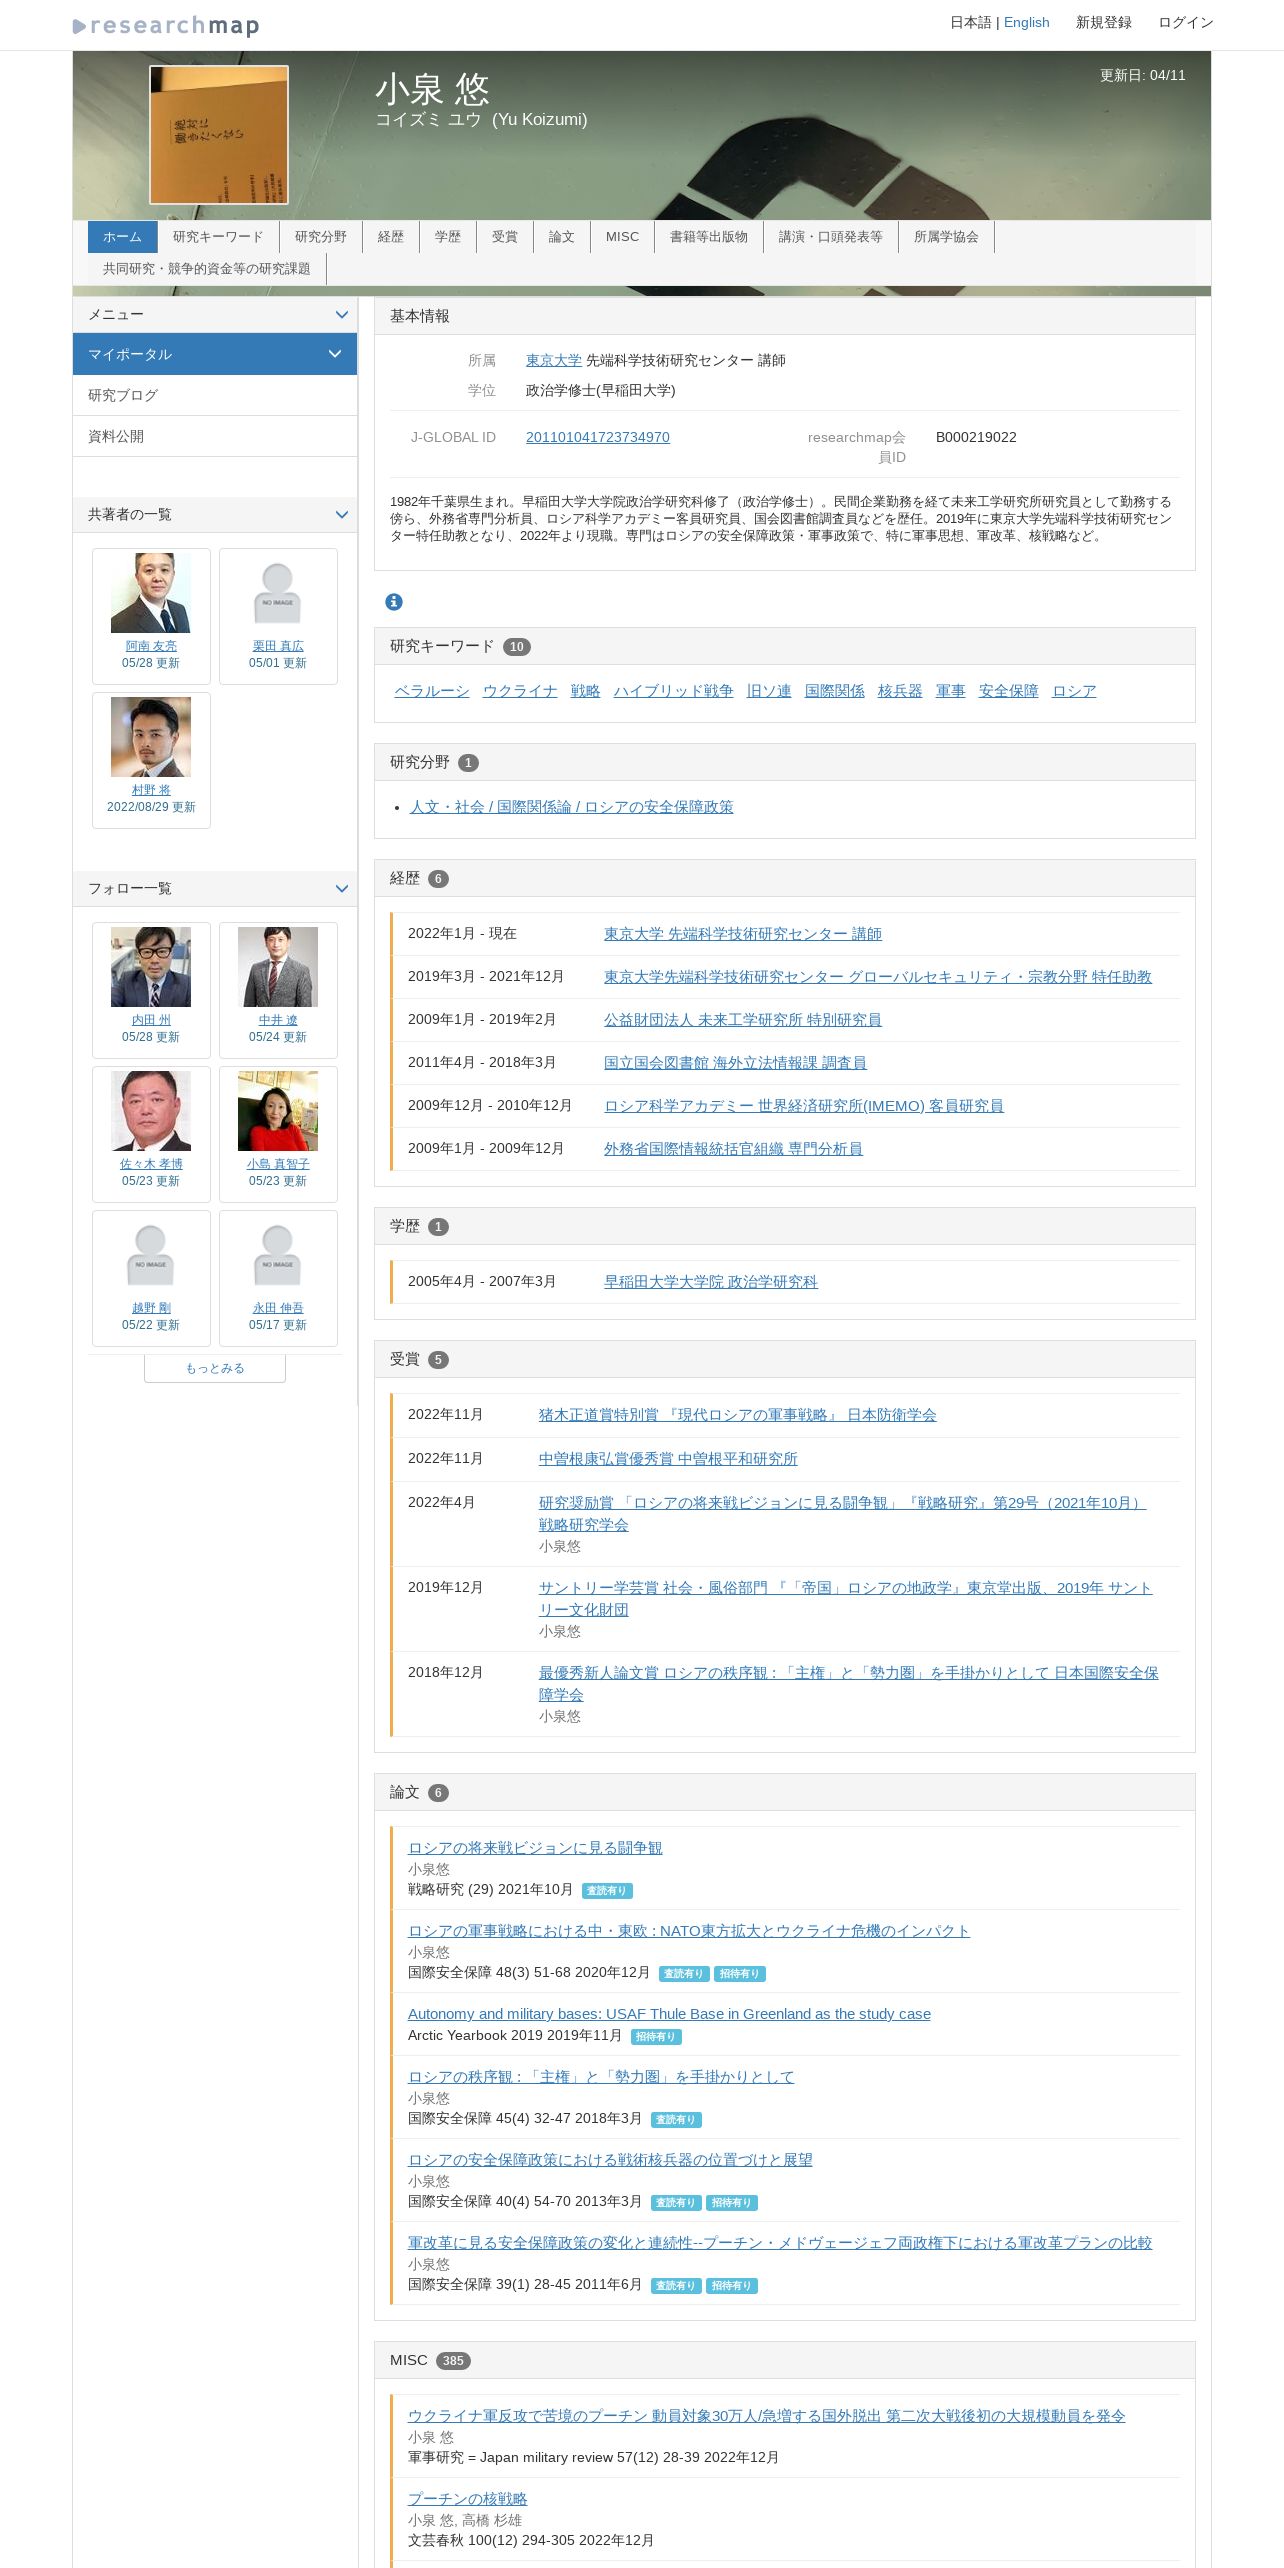
Task: Open the 所属学協会 tab
Action: coord(946,237)
